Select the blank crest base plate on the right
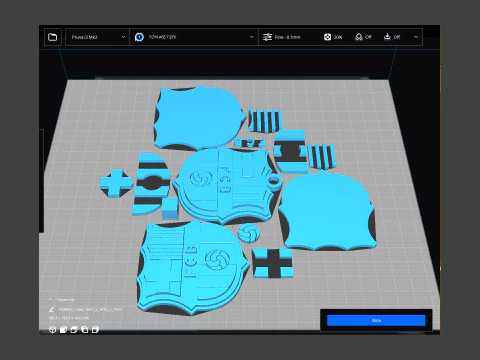The width and height of the screenshot is (480, 360). 328,212
